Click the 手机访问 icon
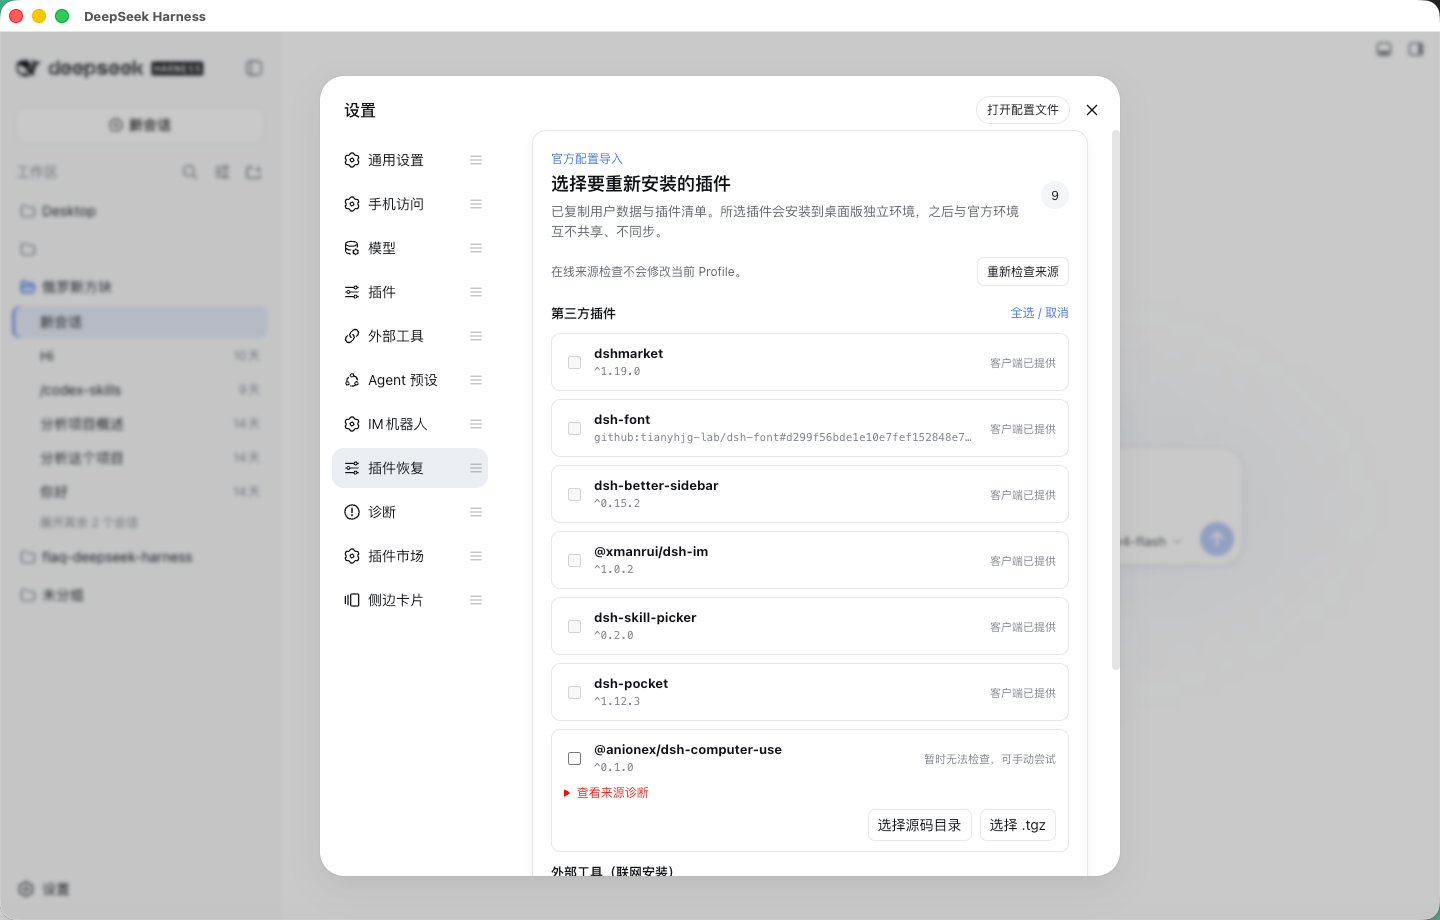This screenshot has width=1440, height=920. pyautogui.click(x=352, y=204)
